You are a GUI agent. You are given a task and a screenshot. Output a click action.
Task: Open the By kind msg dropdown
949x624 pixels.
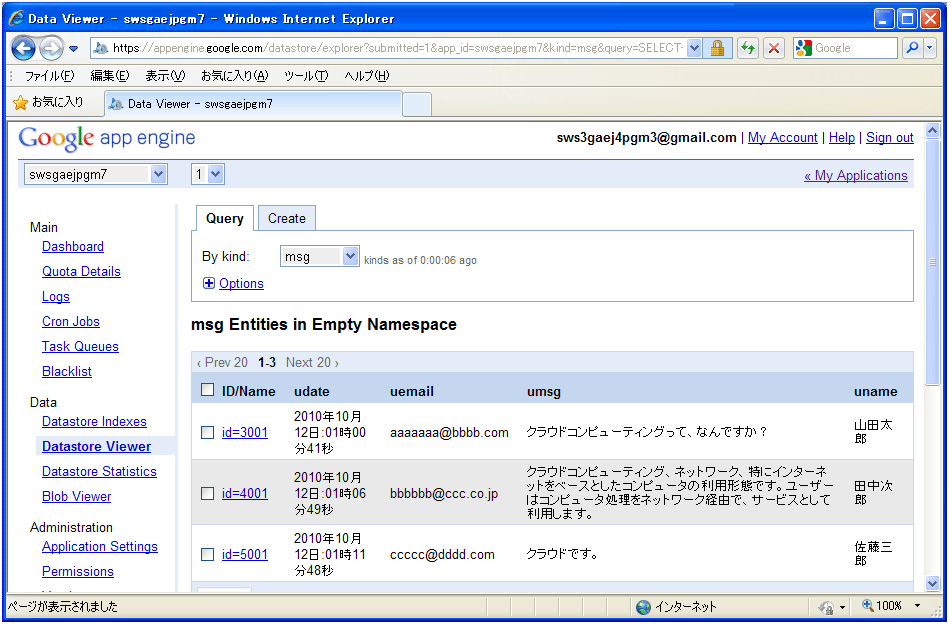click(x=320, y=257)
